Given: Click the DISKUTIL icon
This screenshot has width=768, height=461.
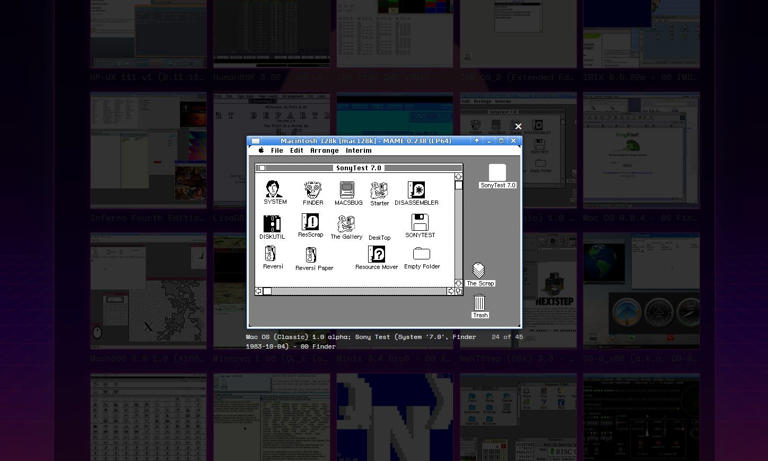Looking at the screenshot, I should click(x=272, y=223).
